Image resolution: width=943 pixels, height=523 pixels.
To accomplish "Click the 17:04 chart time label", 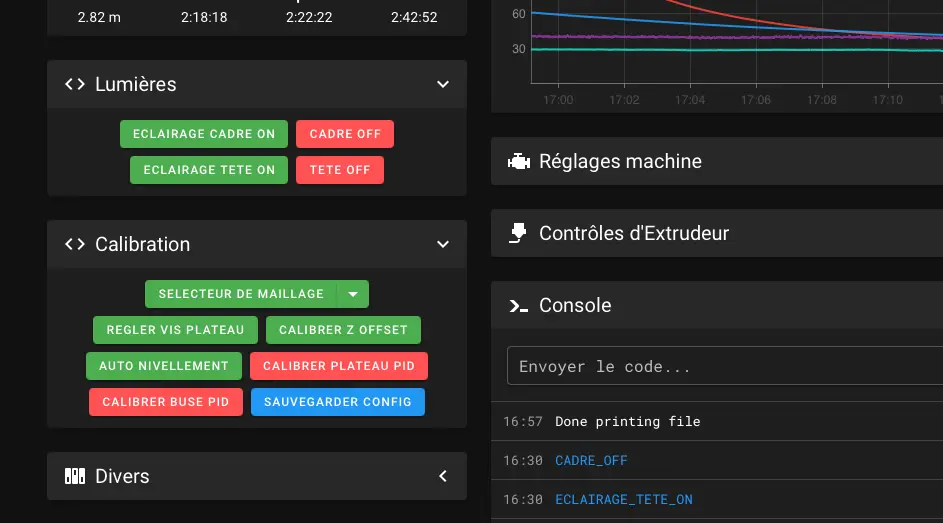I will [690, 100].
